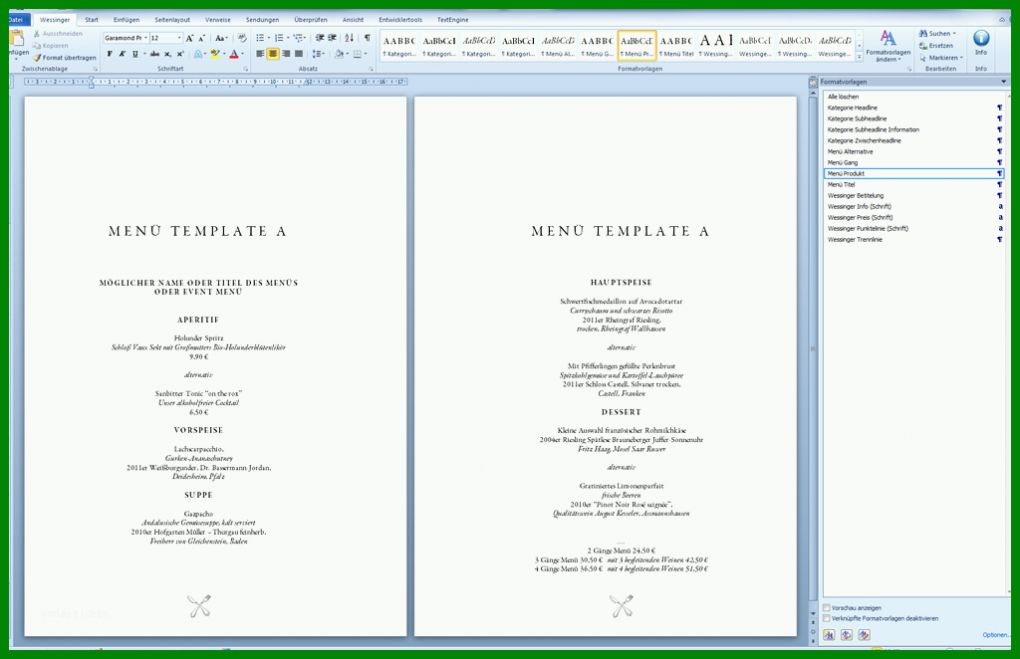Clear all formatting icon
The image size is (1020, 659).
tap(242, 38)
